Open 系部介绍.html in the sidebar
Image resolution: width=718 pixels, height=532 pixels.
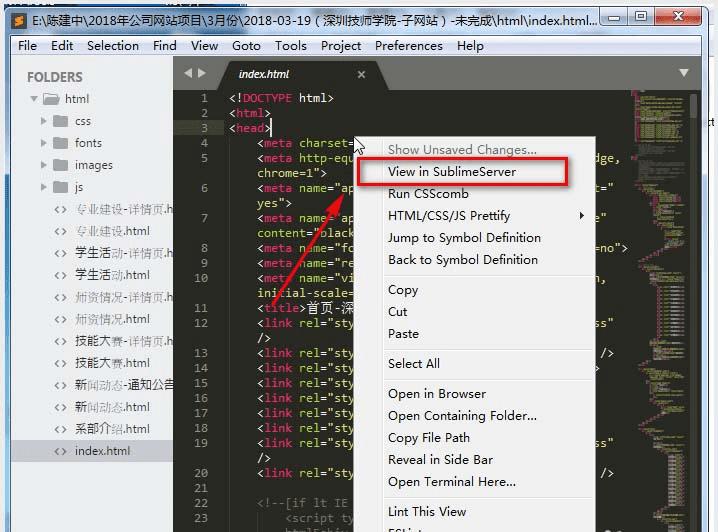[x=112, y=429]
